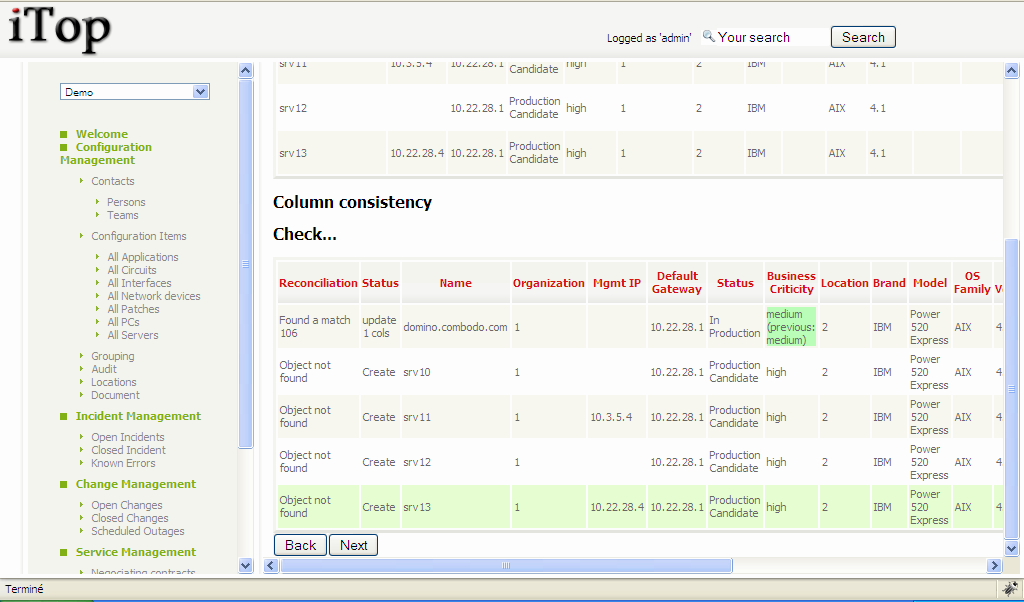Image resolution: width=1024 pixels, height=602 pixels.
Task: Click the 'Column consistency' heading
Action: point(352,202)
